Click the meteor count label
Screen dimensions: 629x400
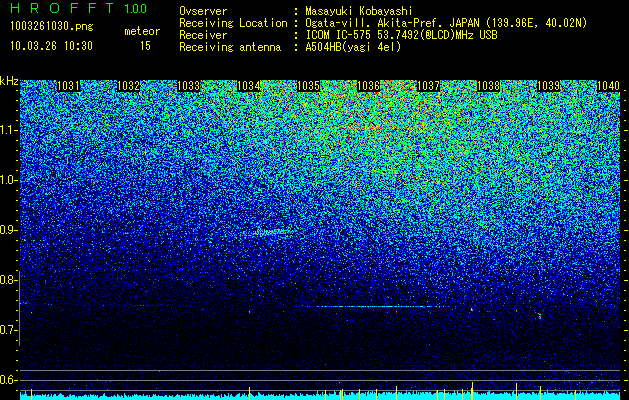(142, 31)
